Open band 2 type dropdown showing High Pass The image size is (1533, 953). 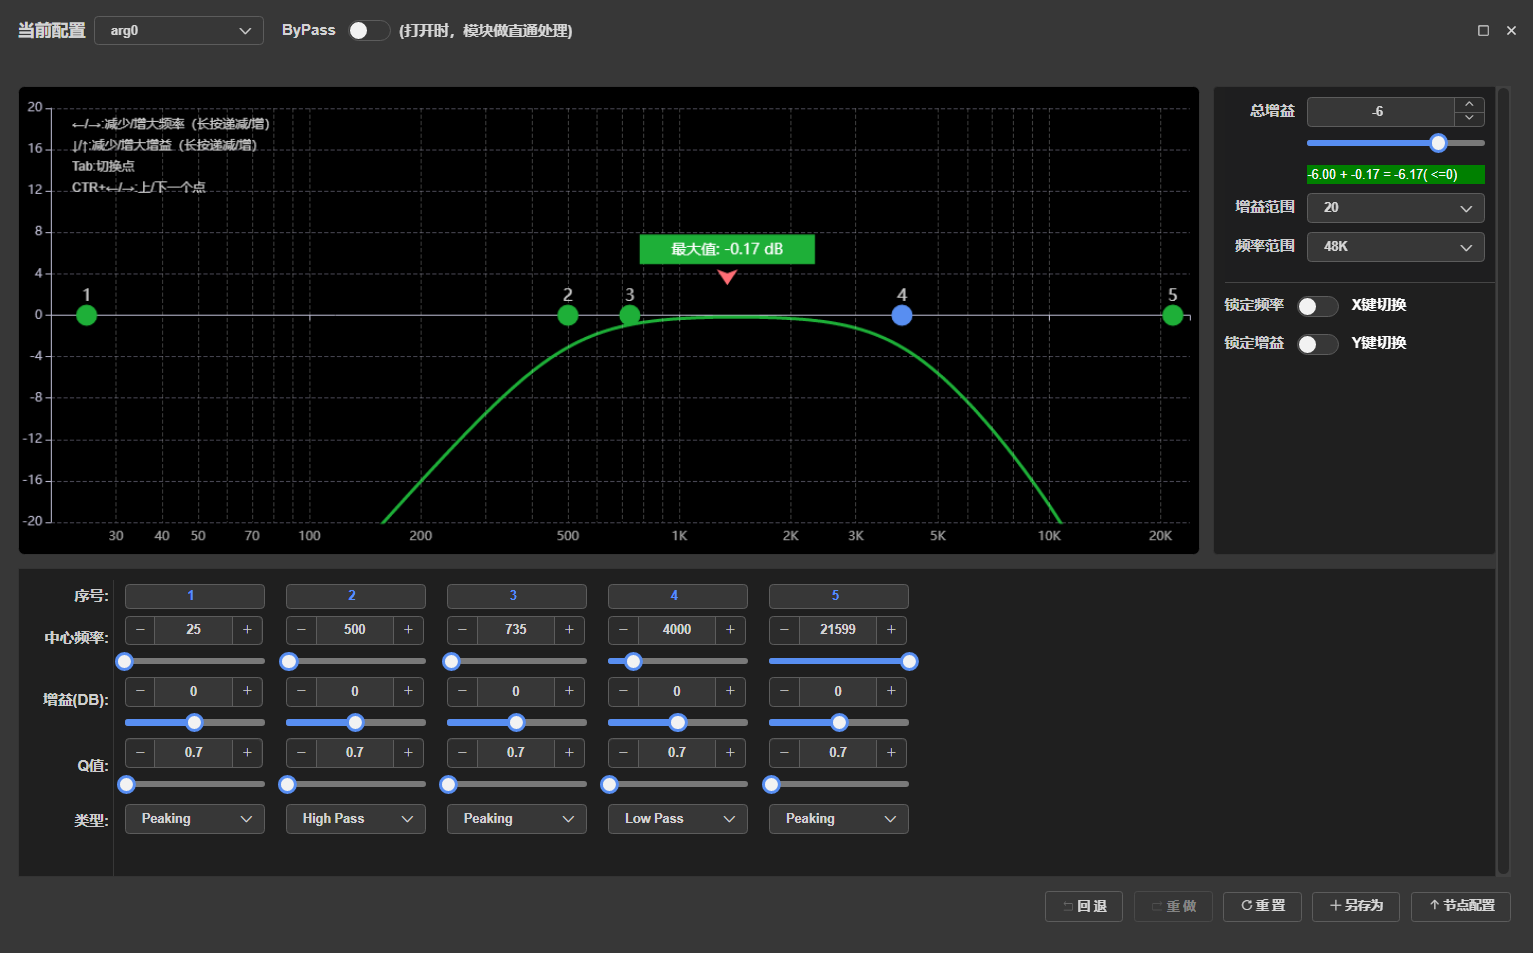356,819
